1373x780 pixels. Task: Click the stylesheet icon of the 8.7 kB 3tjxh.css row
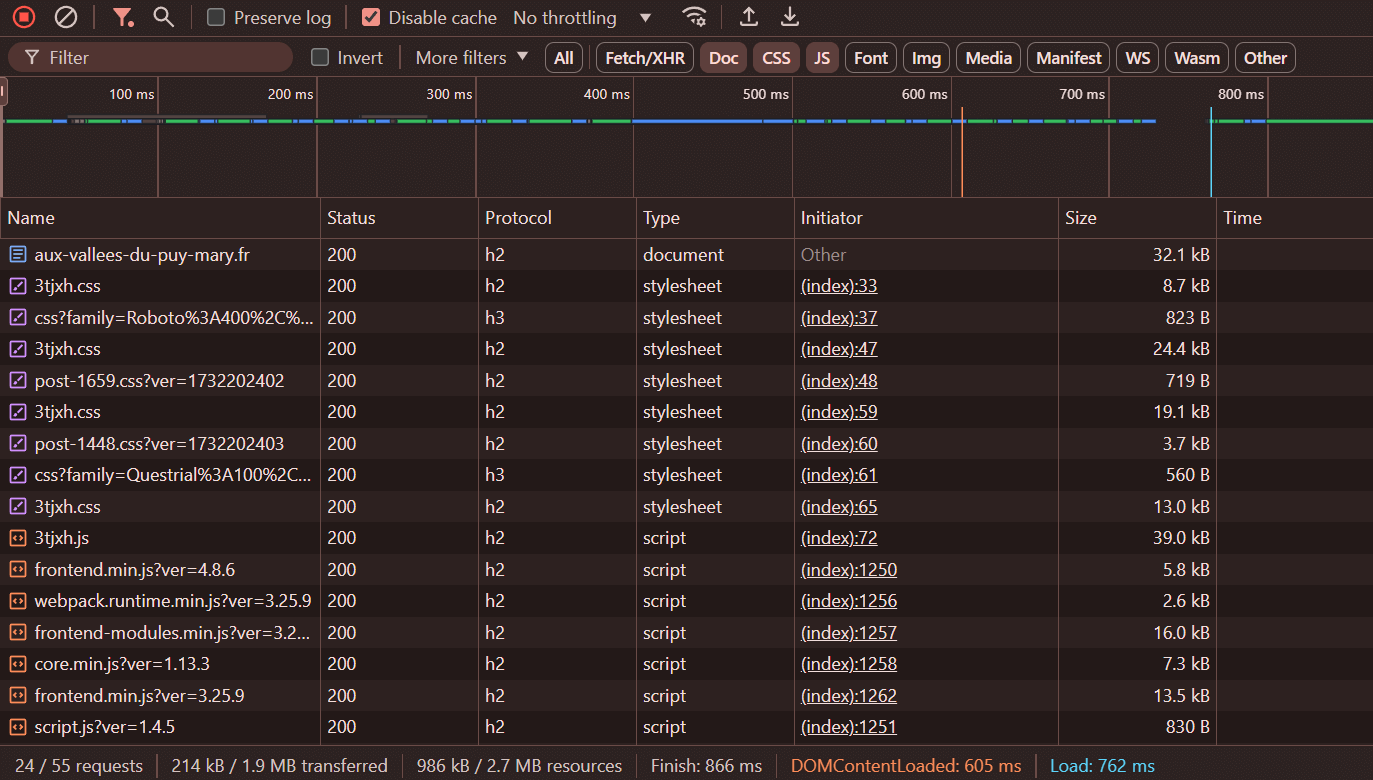17,286
